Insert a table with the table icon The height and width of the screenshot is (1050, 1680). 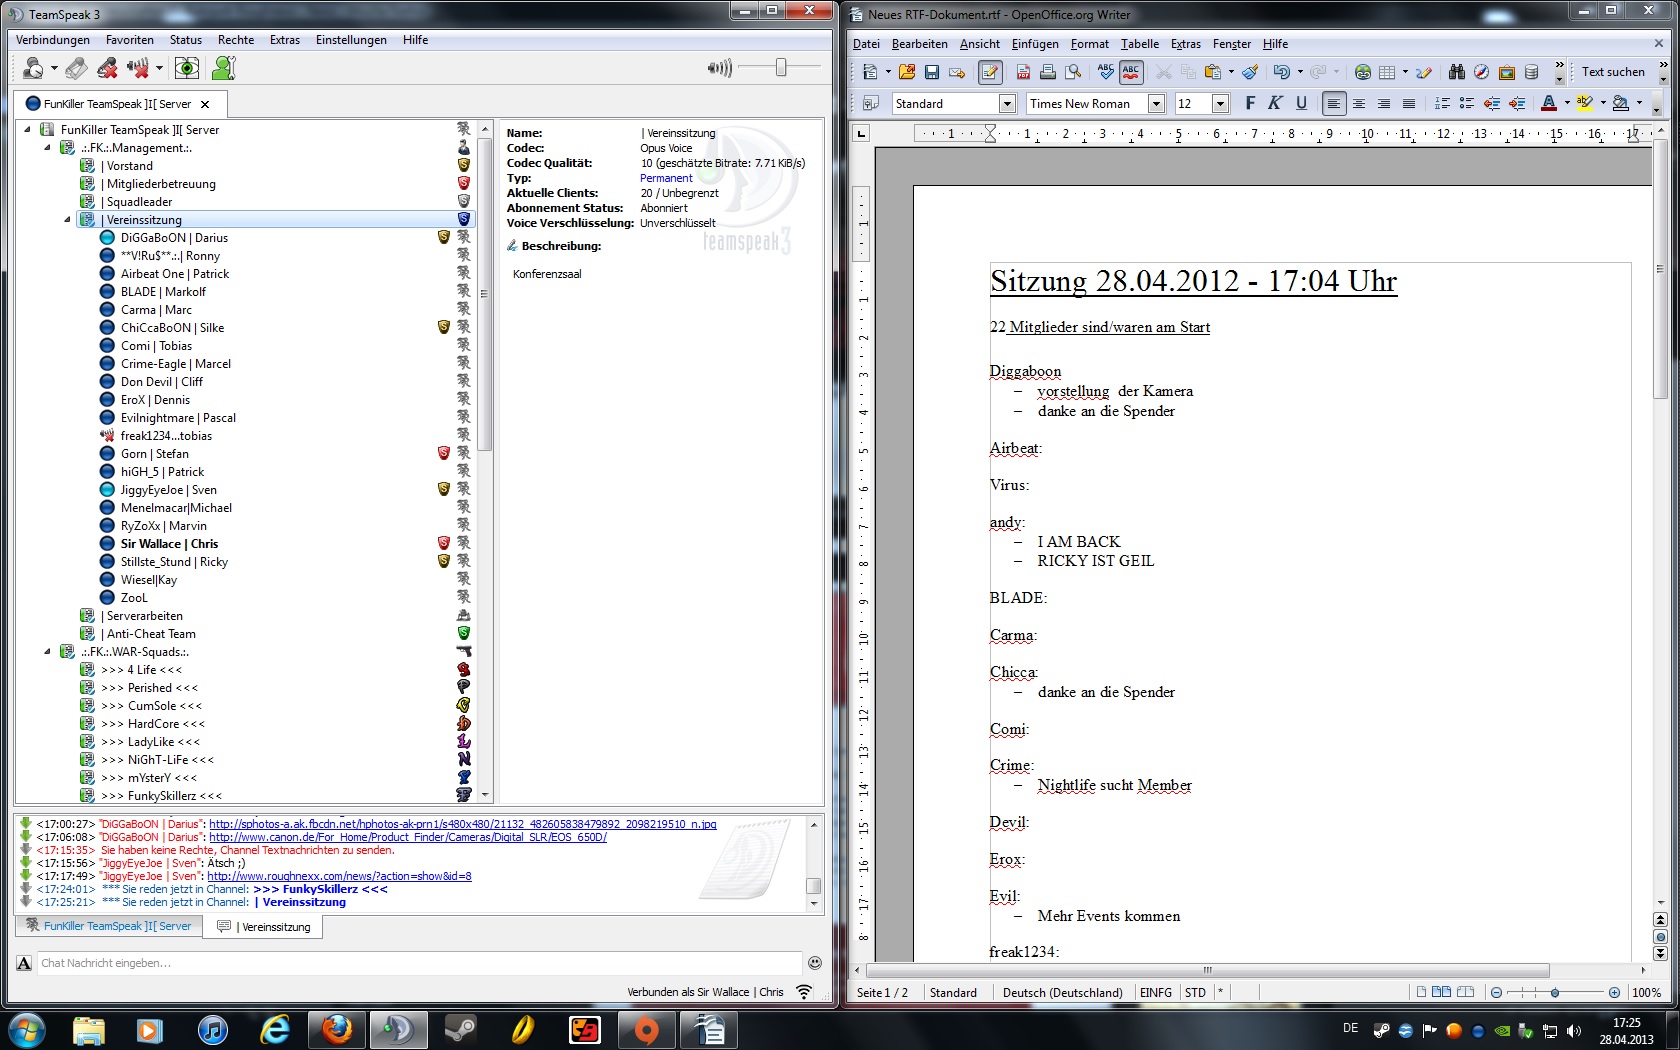[x=1387, y=72]
